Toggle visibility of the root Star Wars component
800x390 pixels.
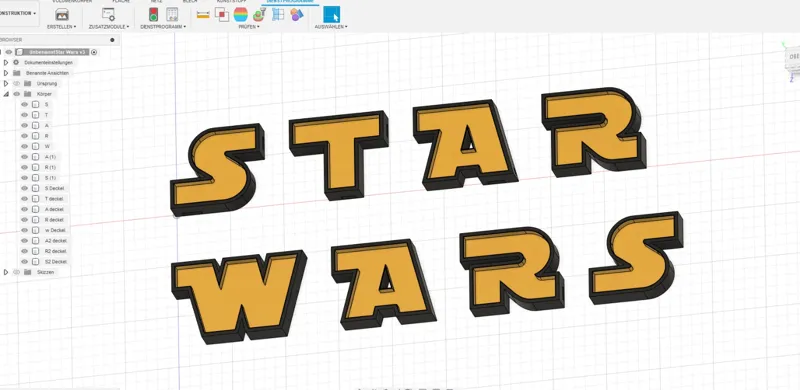coord(9,52)
